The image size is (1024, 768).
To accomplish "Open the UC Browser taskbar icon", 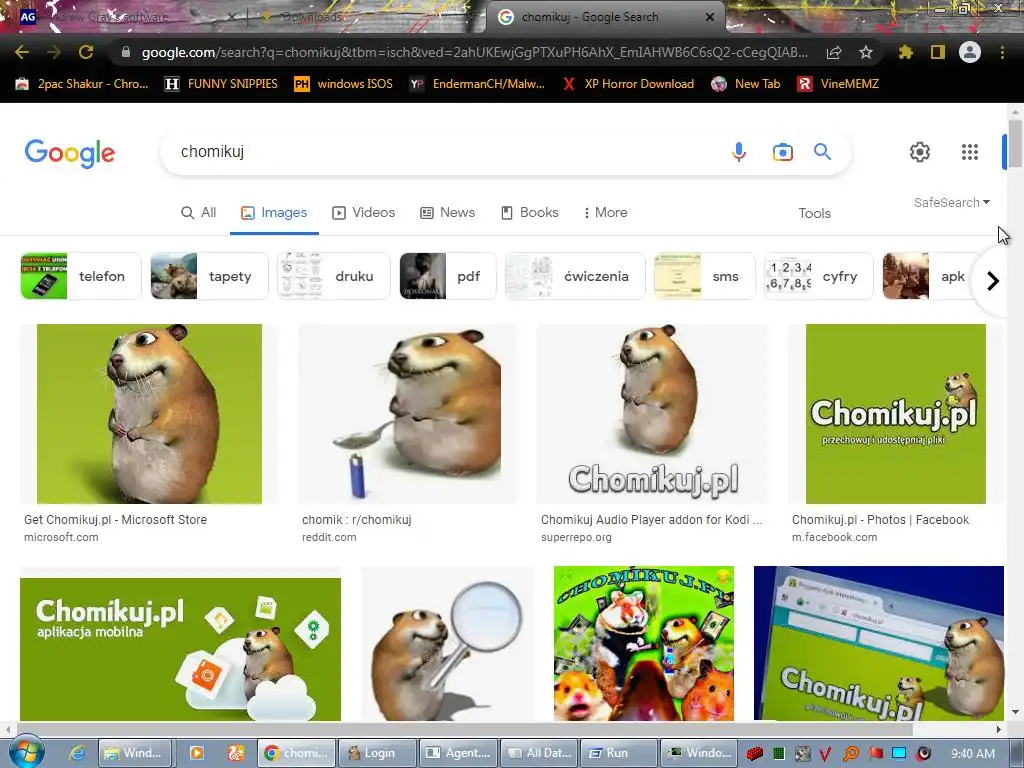I will [x=236, y=753].
